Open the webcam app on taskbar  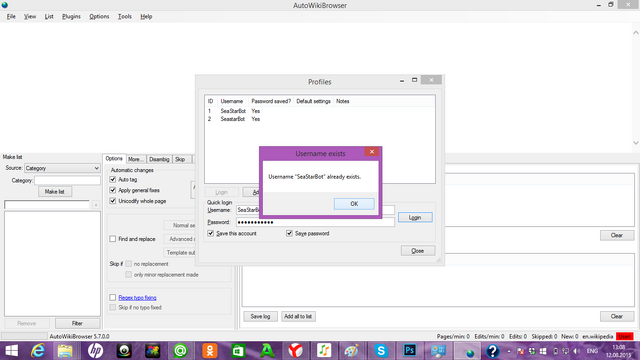124,351
